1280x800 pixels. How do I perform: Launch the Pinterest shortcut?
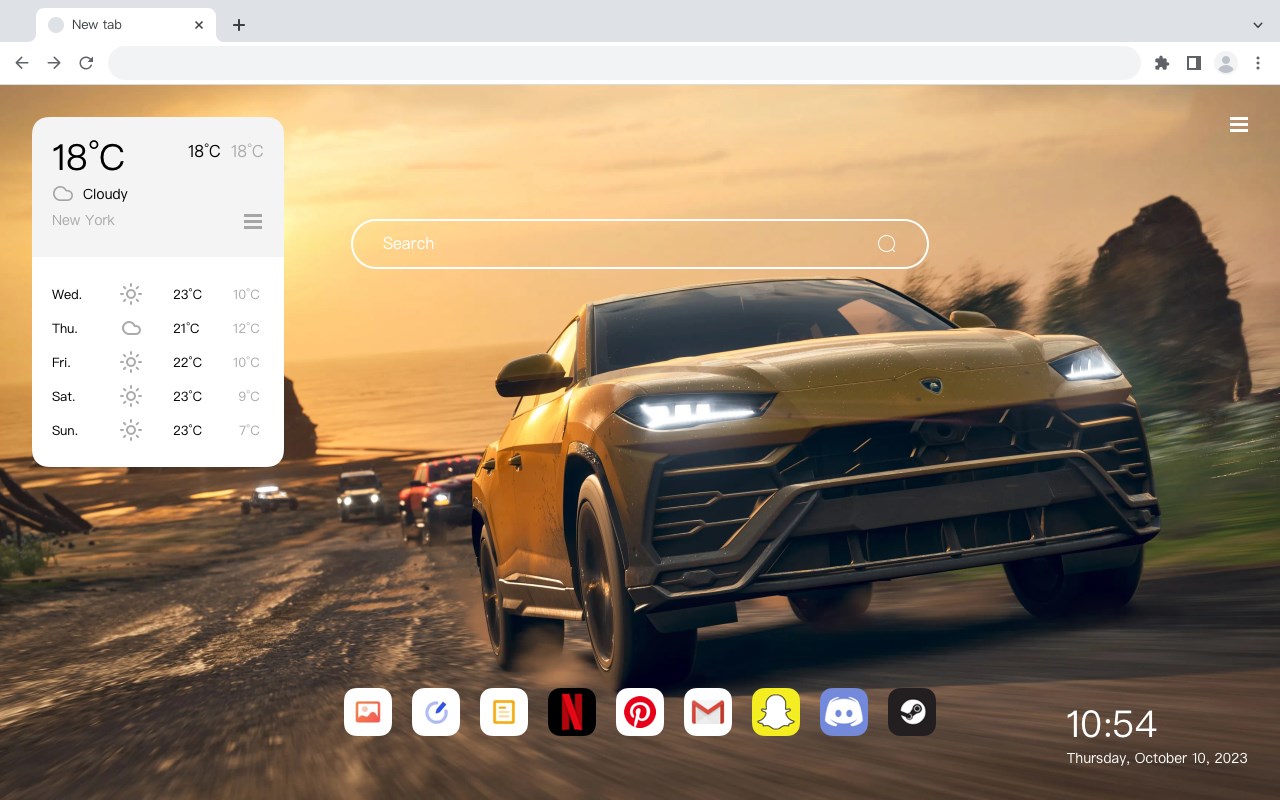pyautogui.click(x=640, y=712)
